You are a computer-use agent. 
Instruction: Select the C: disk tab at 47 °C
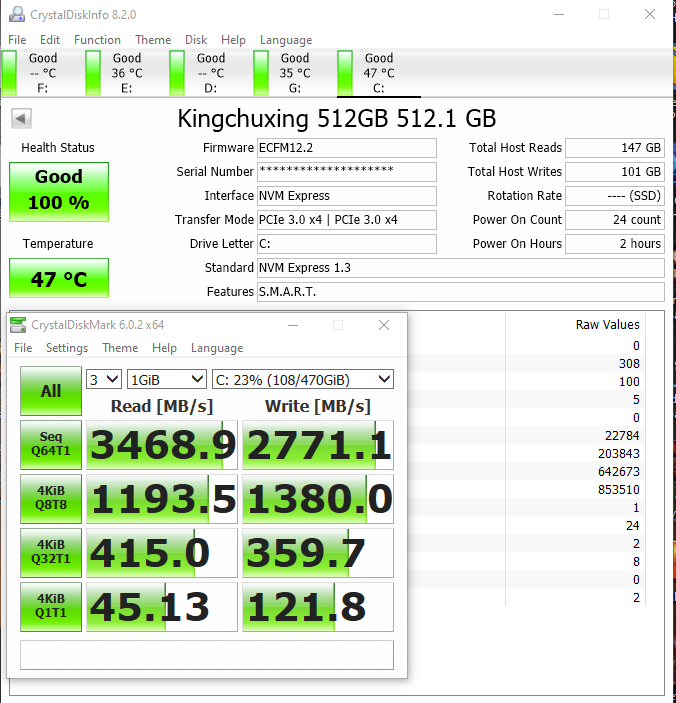coord(379,73)
